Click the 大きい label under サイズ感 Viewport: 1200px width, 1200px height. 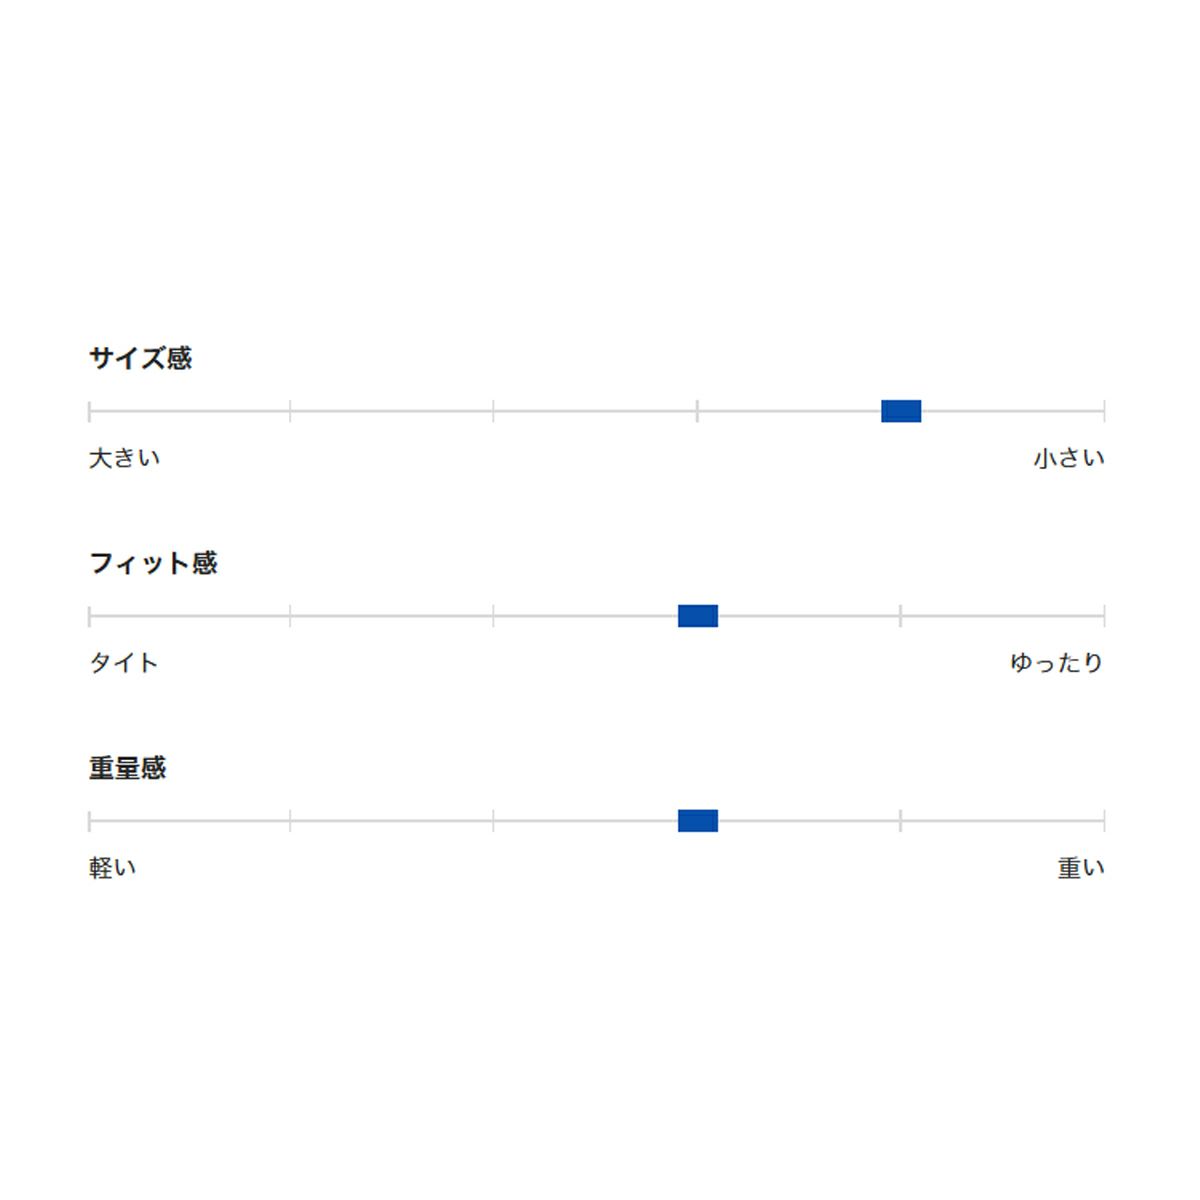(x=124, y=458)
